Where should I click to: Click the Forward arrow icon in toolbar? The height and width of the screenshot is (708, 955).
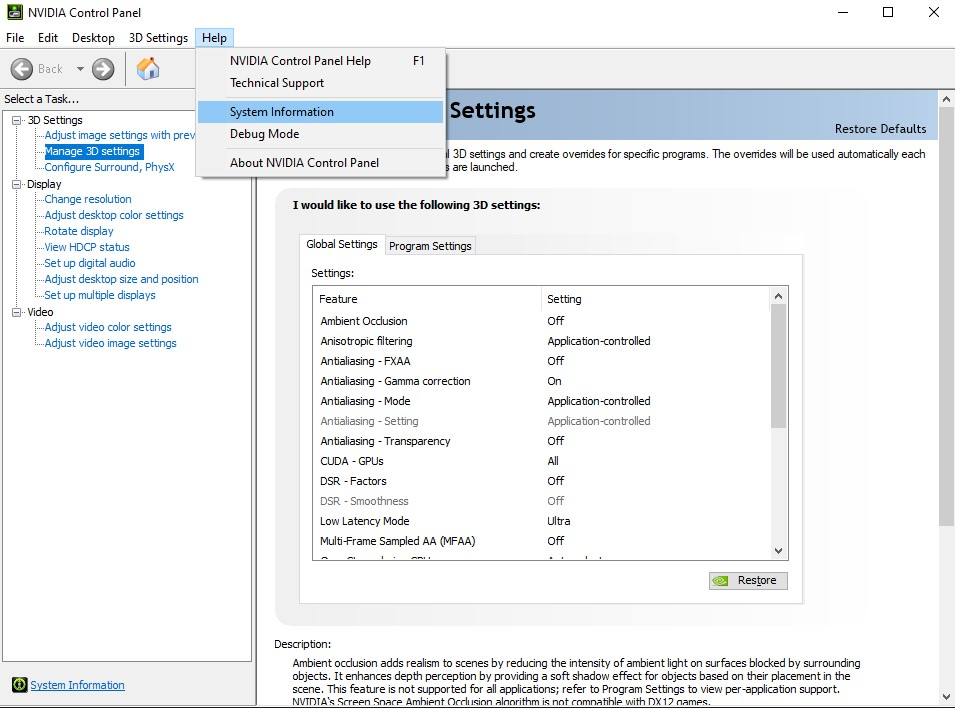tap(103, 69)
